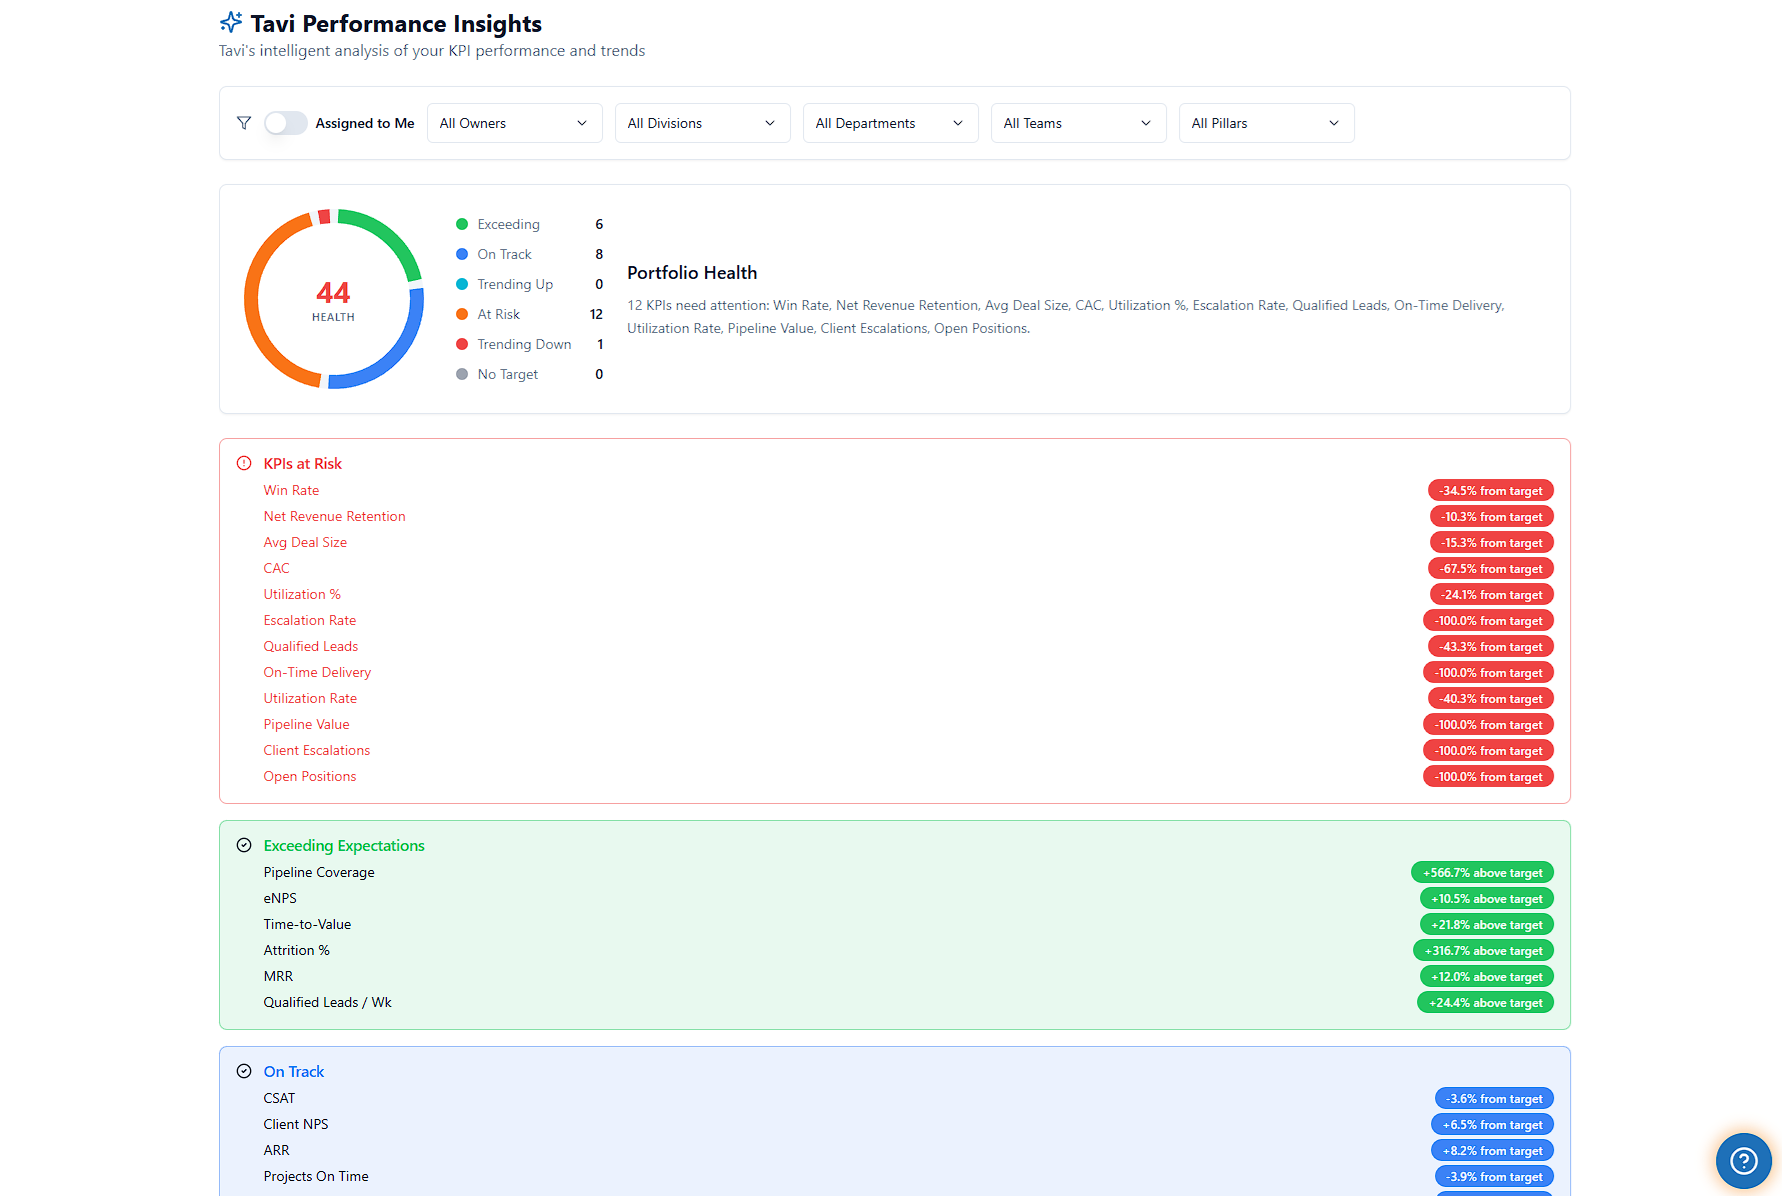Toggle the Assigned to Me switch
The height and width of the screenshot is (1196, 1782).
(285, 123)
